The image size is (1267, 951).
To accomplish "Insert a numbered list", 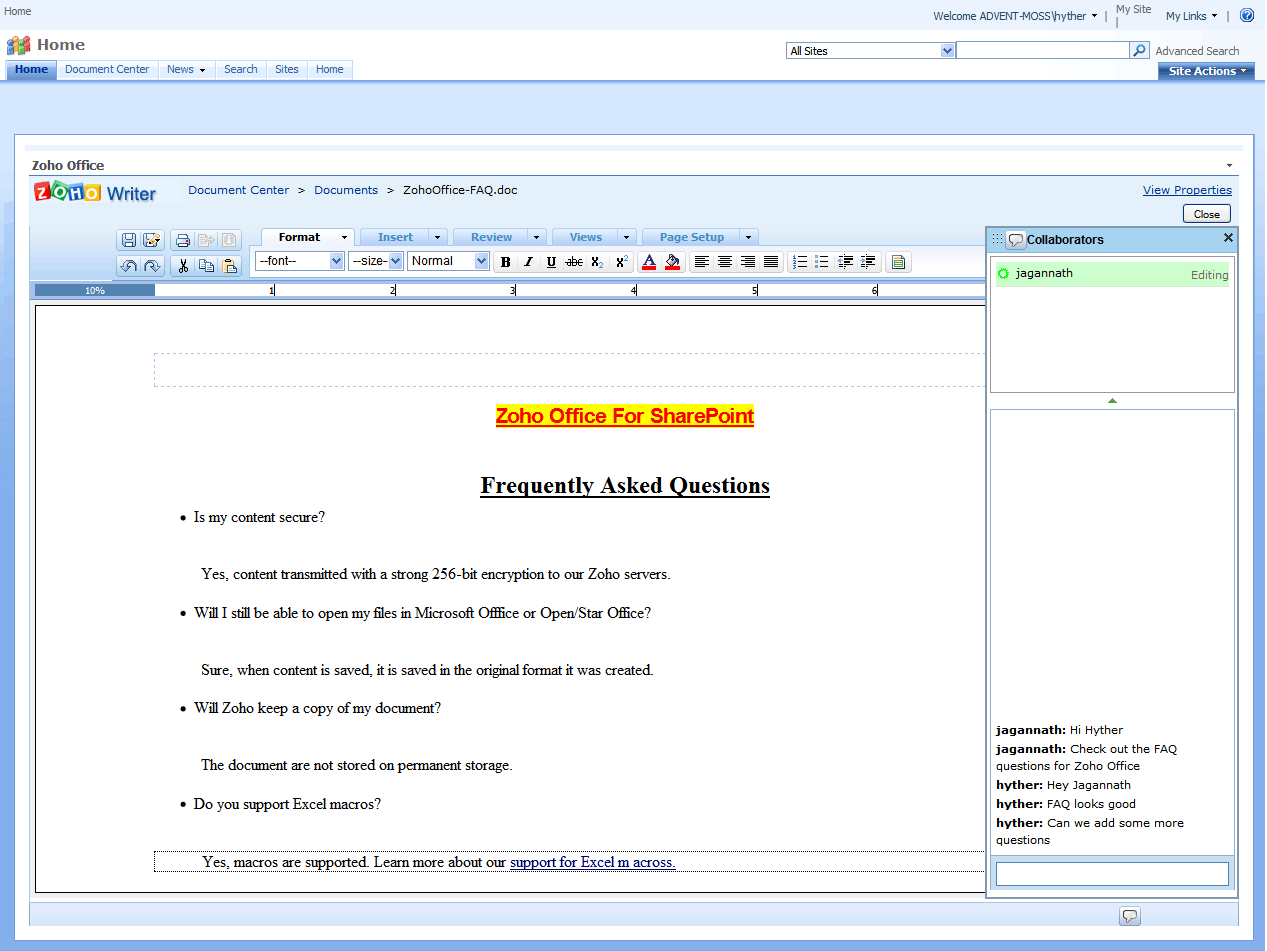I will (x=799, y=262).
